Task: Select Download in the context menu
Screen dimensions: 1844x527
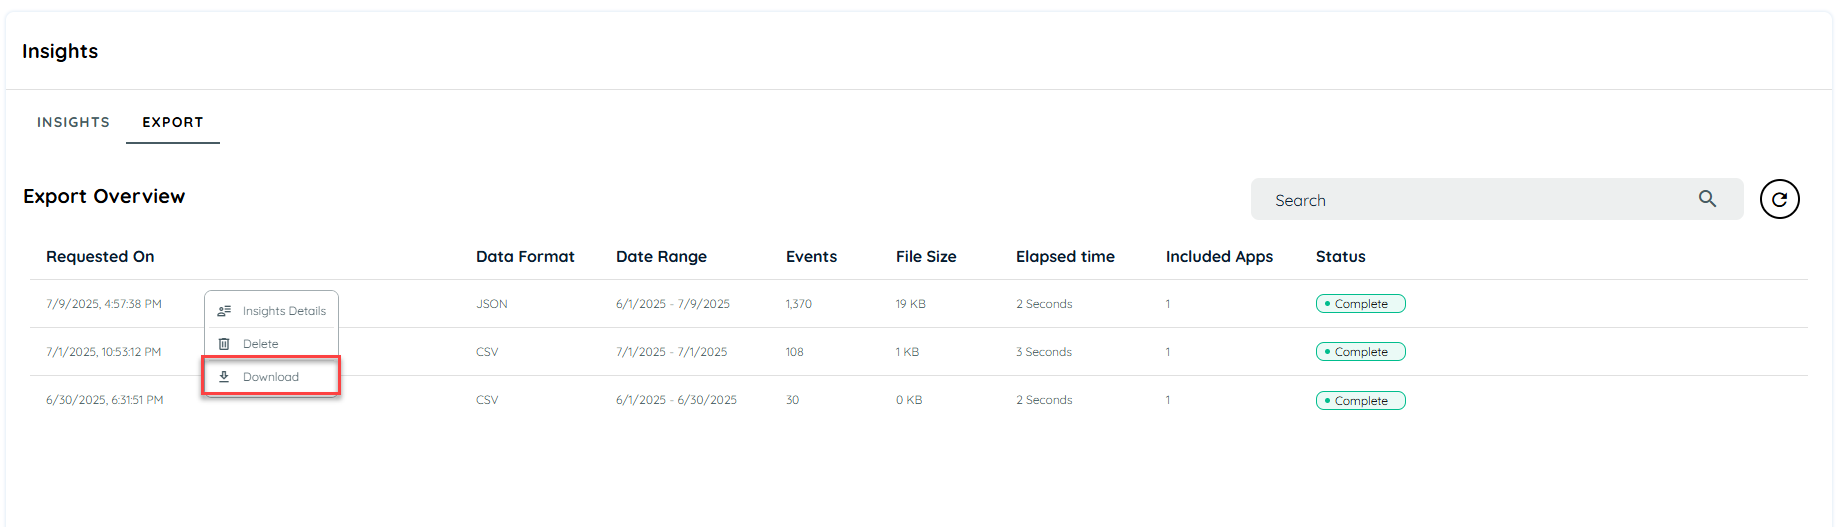Action: pyautogui.click(x=271, y=377)
